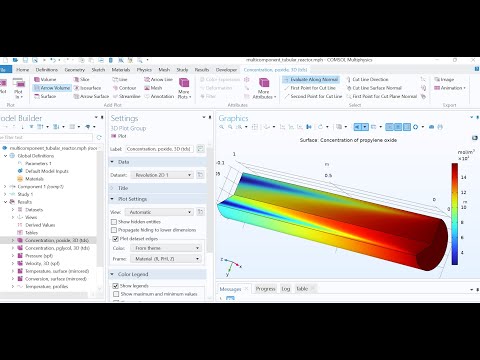The width and height of the screenshot is (480, 360).
Task: Select Default Model Inputs node
Action: [x=47, y=171]
